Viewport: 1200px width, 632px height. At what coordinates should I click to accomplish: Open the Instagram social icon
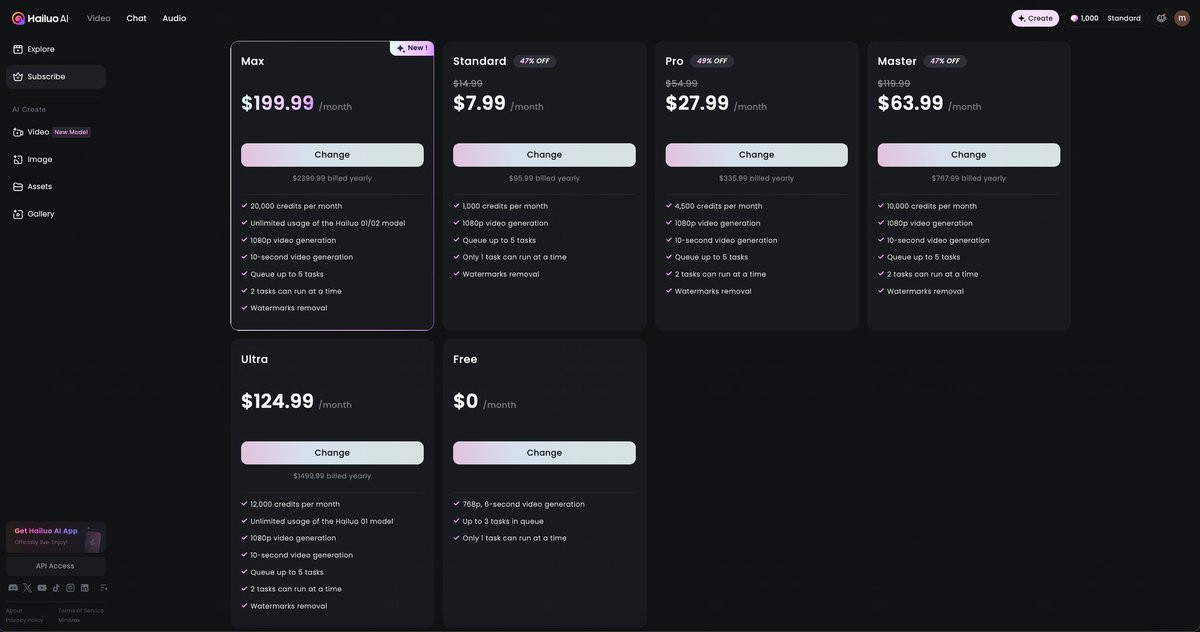tap(70, 588)
